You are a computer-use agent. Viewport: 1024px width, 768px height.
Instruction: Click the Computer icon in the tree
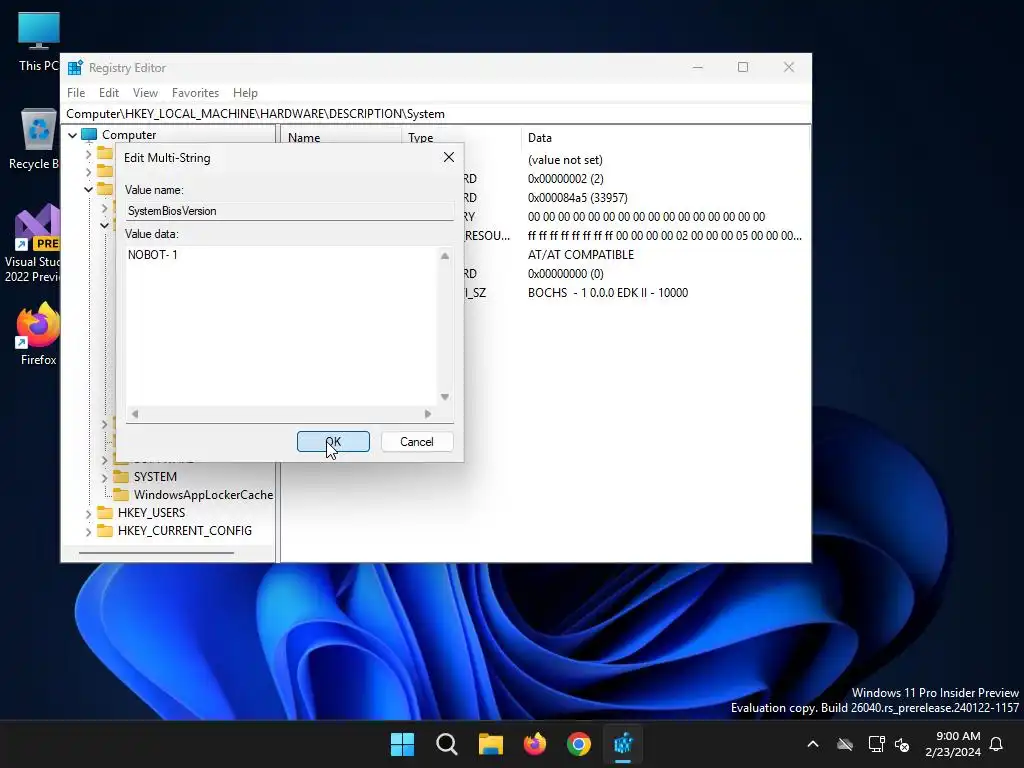click(89, 135)
